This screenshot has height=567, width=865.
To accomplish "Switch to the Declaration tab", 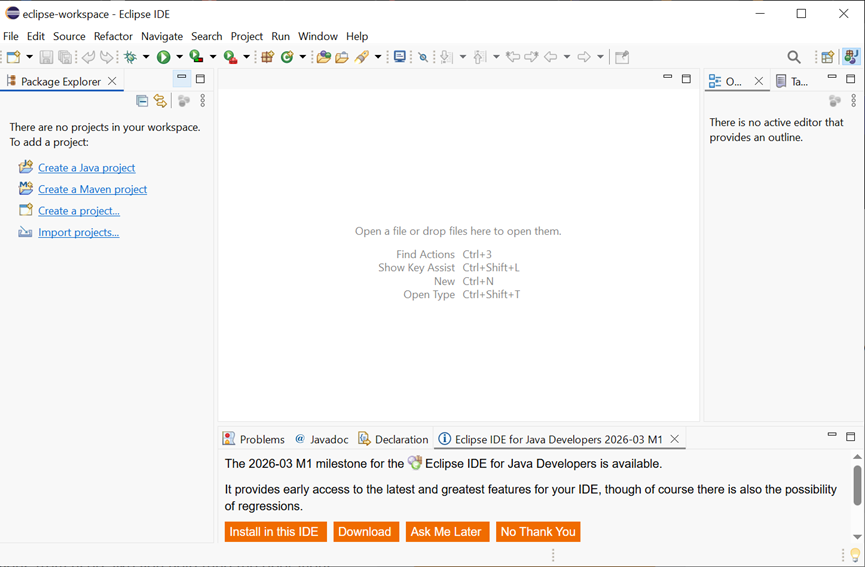I will coord(393,439).
